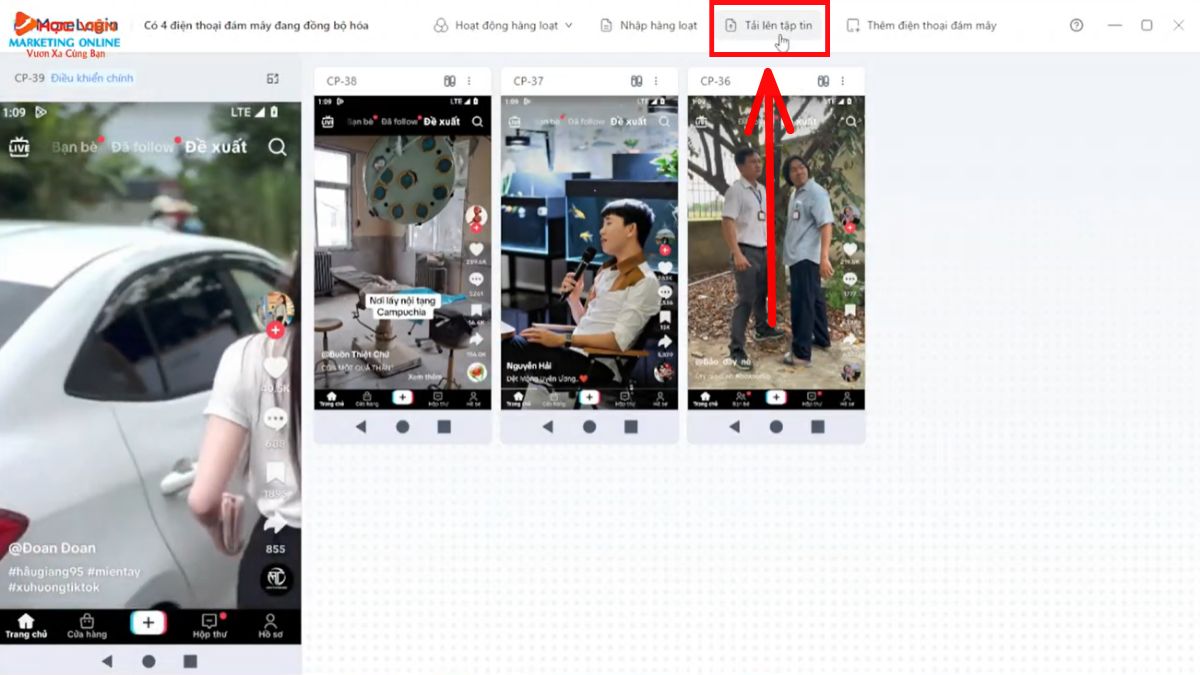Viewport: 1200px width, 675px height.
Task: Tap Android recents square on CP-36
Action: (x=818, y=427)
